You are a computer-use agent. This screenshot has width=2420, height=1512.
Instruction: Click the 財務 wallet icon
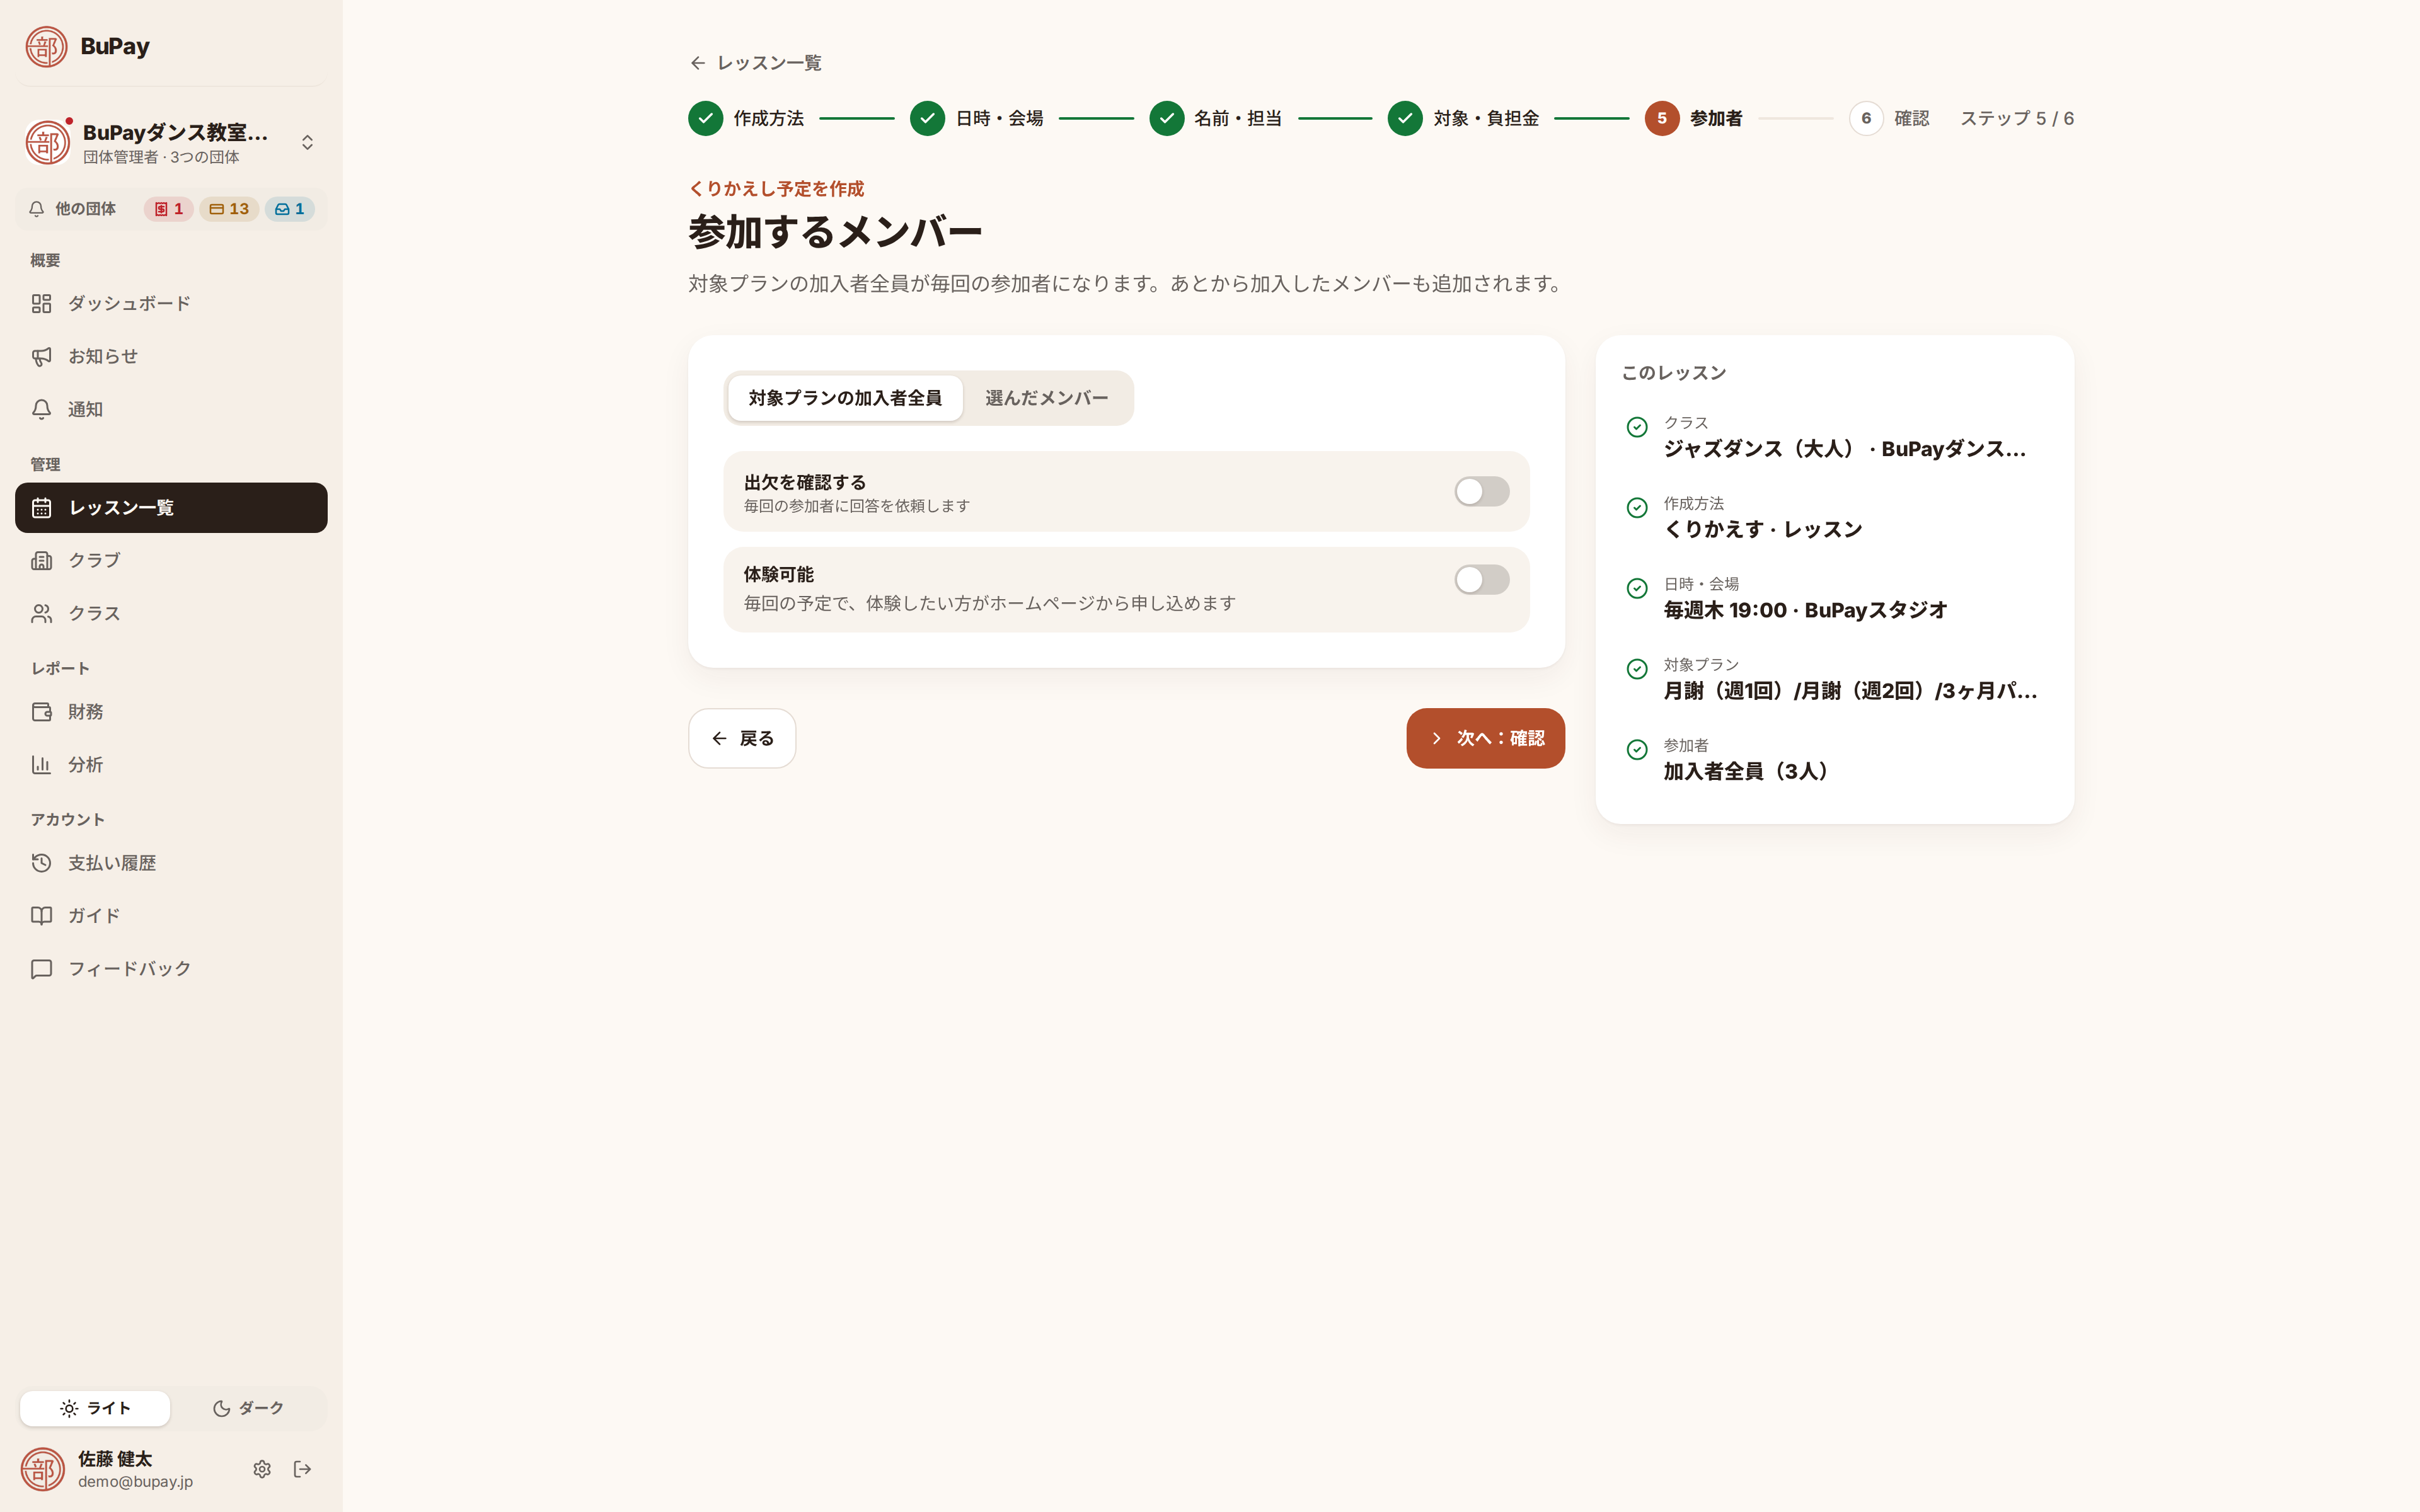pos(41,712)
